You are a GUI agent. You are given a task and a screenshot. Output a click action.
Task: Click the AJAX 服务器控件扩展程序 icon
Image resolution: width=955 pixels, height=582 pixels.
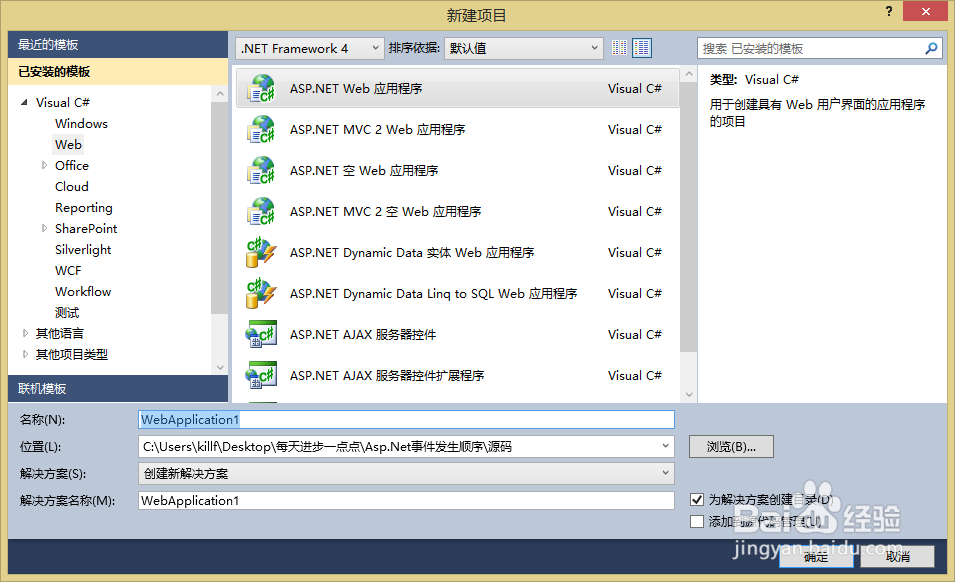click(x=261, y=375)
